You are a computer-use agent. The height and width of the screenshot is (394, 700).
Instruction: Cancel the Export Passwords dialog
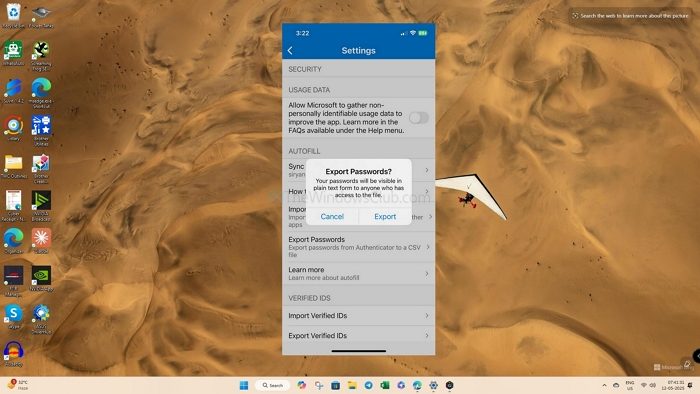click(332, 216)
